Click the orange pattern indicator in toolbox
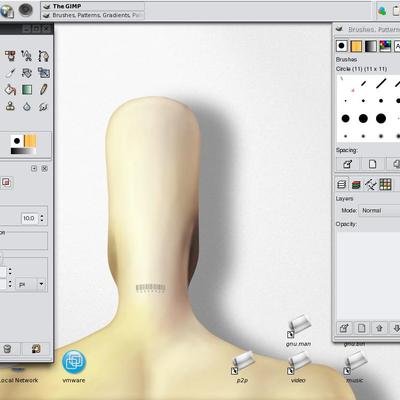Screen dimensions: 400x400 coord(30,141)
